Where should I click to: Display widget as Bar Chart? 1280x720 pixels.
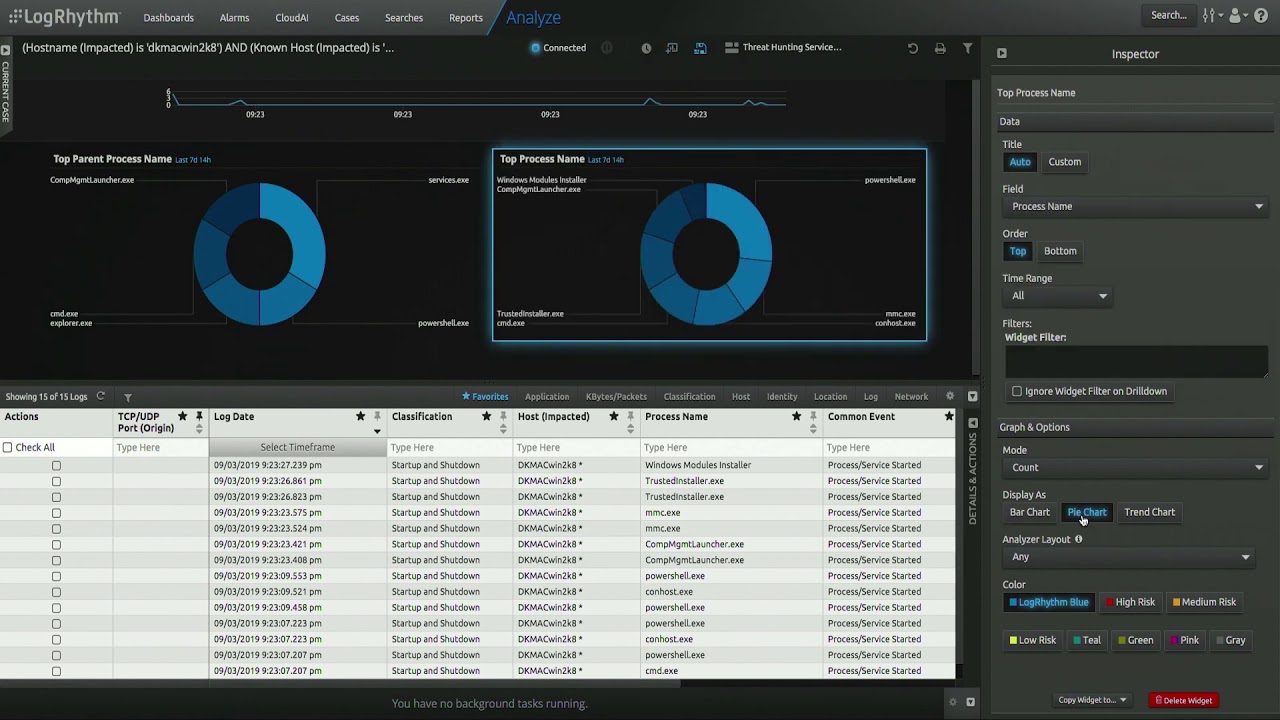coord(1029,512)
